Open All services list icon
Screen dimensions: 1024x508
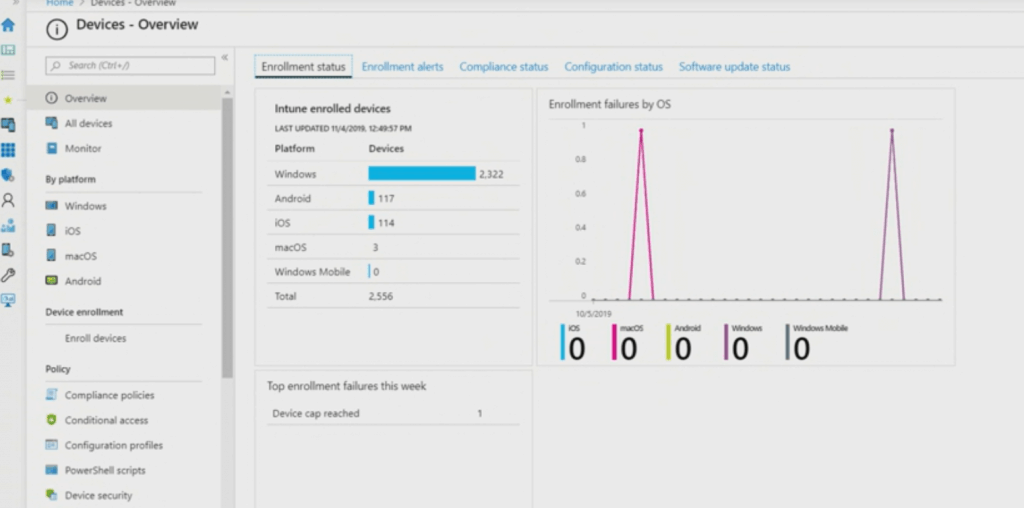(8, 75)
